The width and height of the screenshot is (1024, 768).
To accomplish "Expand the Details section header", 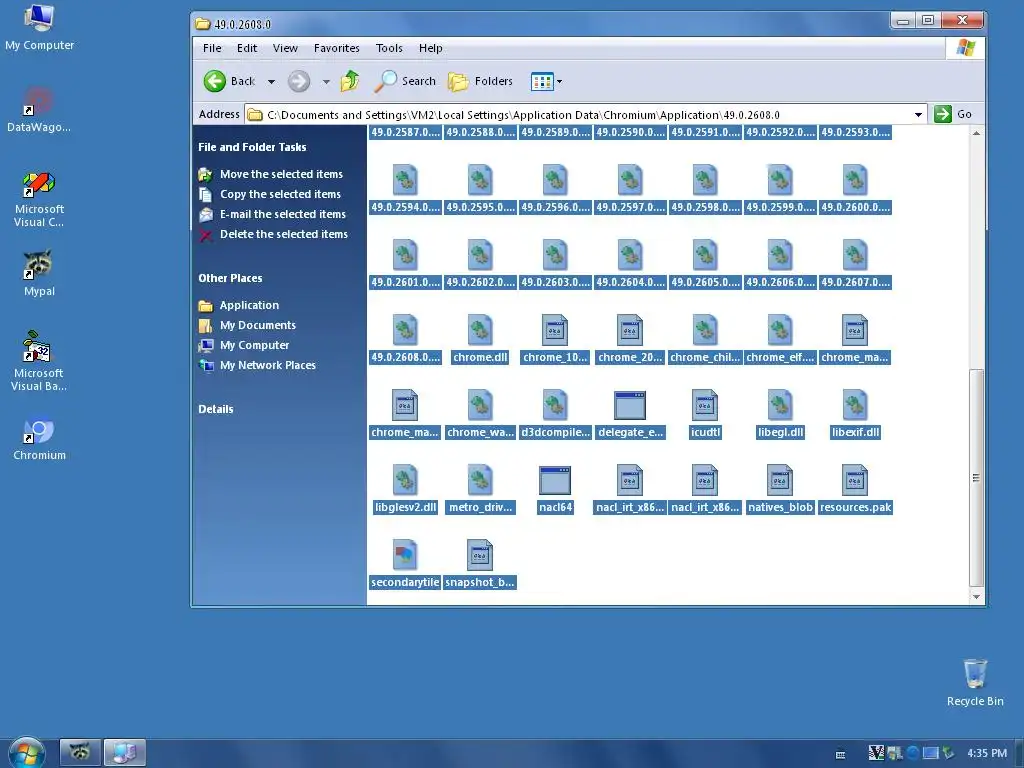I will [x=216, y=409].
